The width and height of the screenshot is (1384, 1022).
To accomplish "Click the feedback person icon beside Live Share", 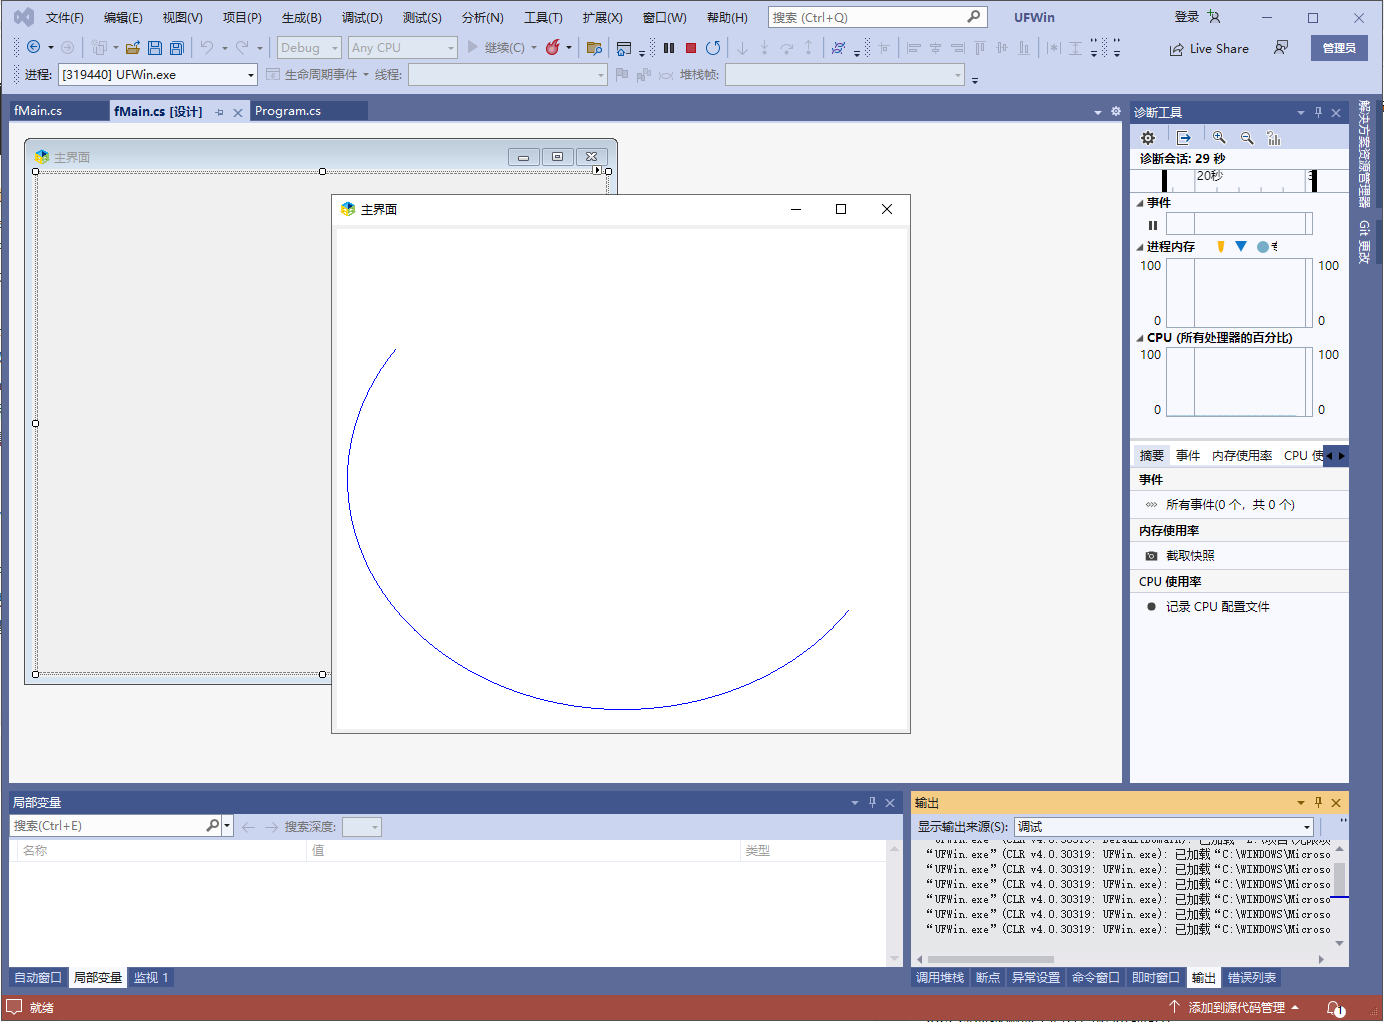I will [1281, 47].
